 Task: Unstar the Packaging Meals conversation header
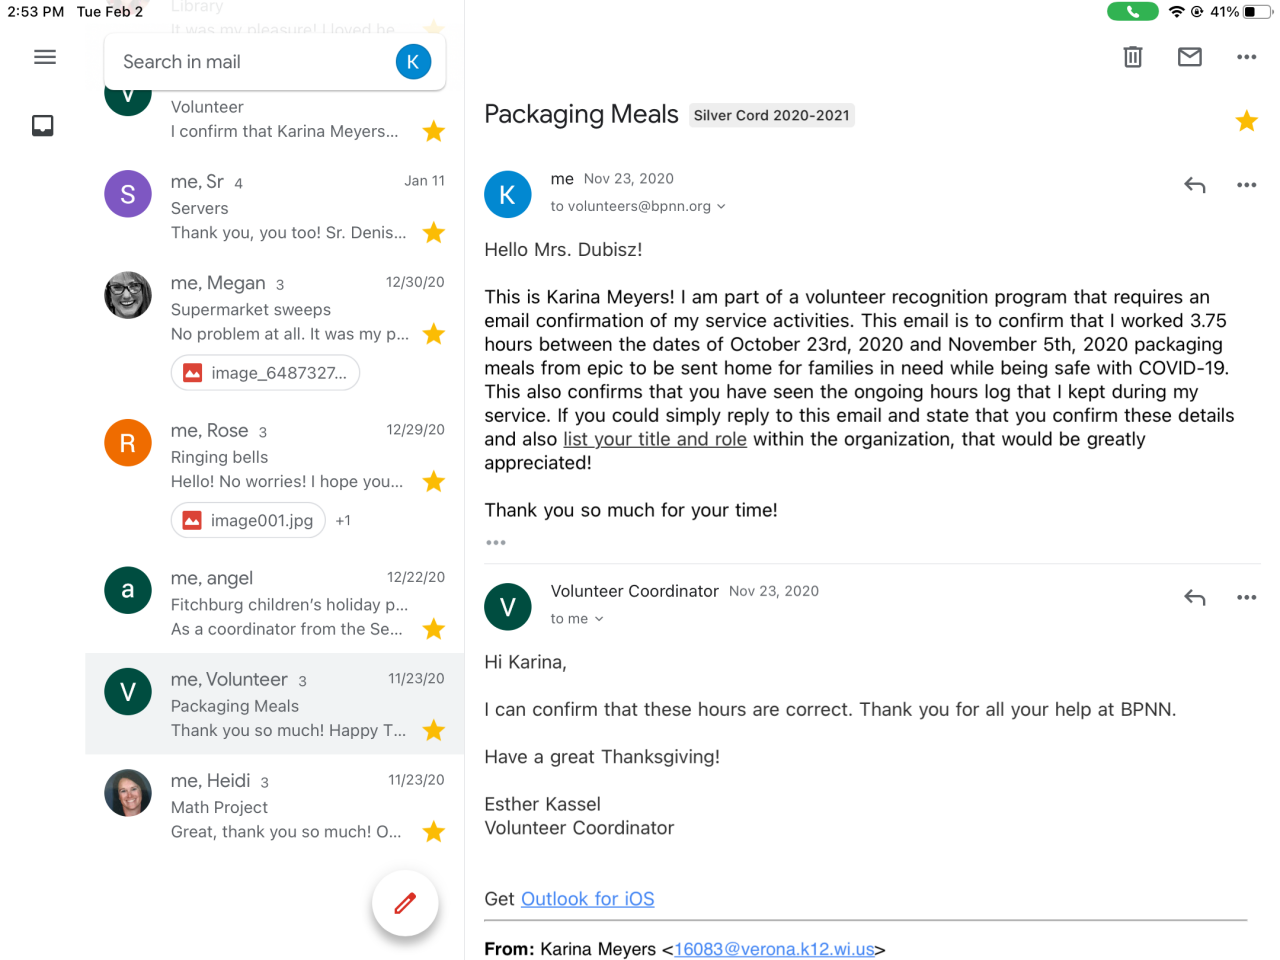click(1246, 121)
